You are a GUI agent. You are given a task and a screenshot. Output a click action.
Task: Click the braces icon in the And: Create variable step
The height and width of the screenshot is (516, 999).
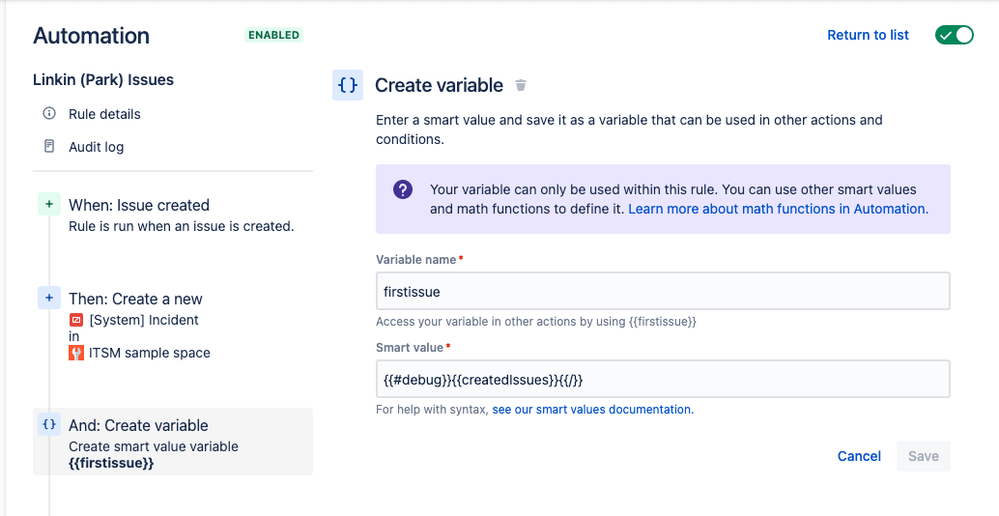coord(49,424)
